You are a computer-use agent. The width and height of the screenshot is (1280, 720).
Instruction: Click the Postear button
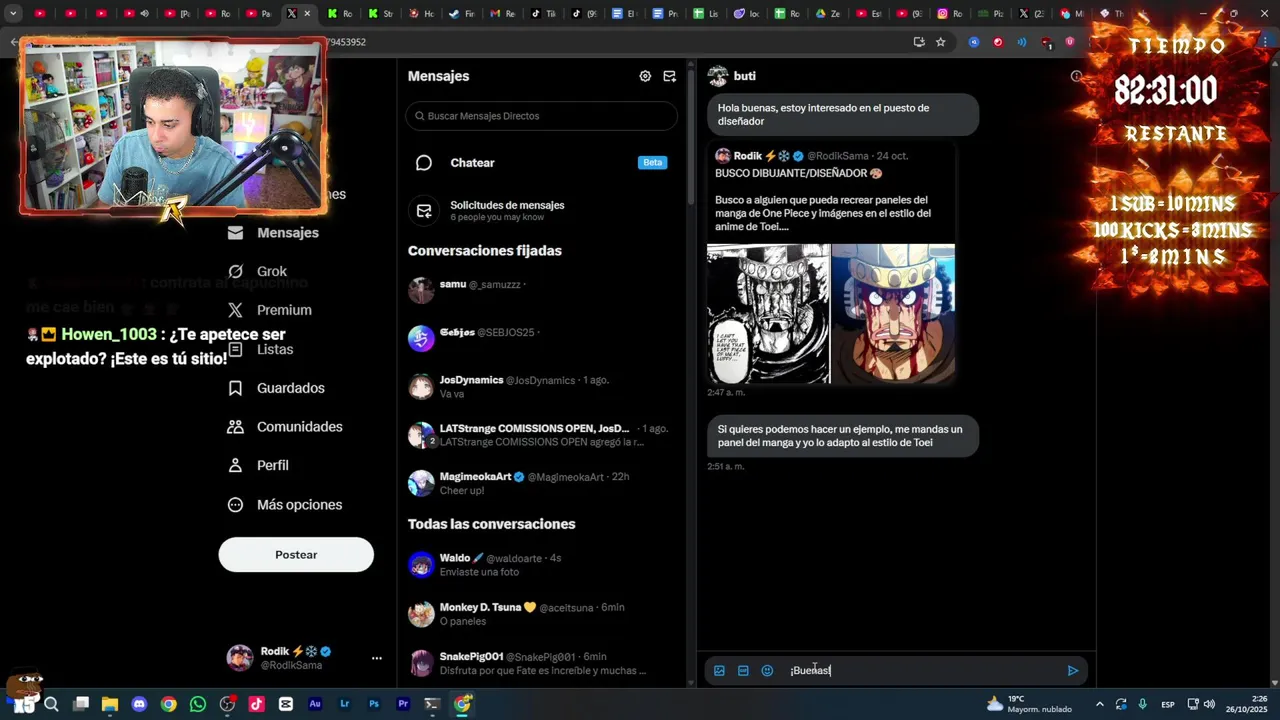(296, 555)
